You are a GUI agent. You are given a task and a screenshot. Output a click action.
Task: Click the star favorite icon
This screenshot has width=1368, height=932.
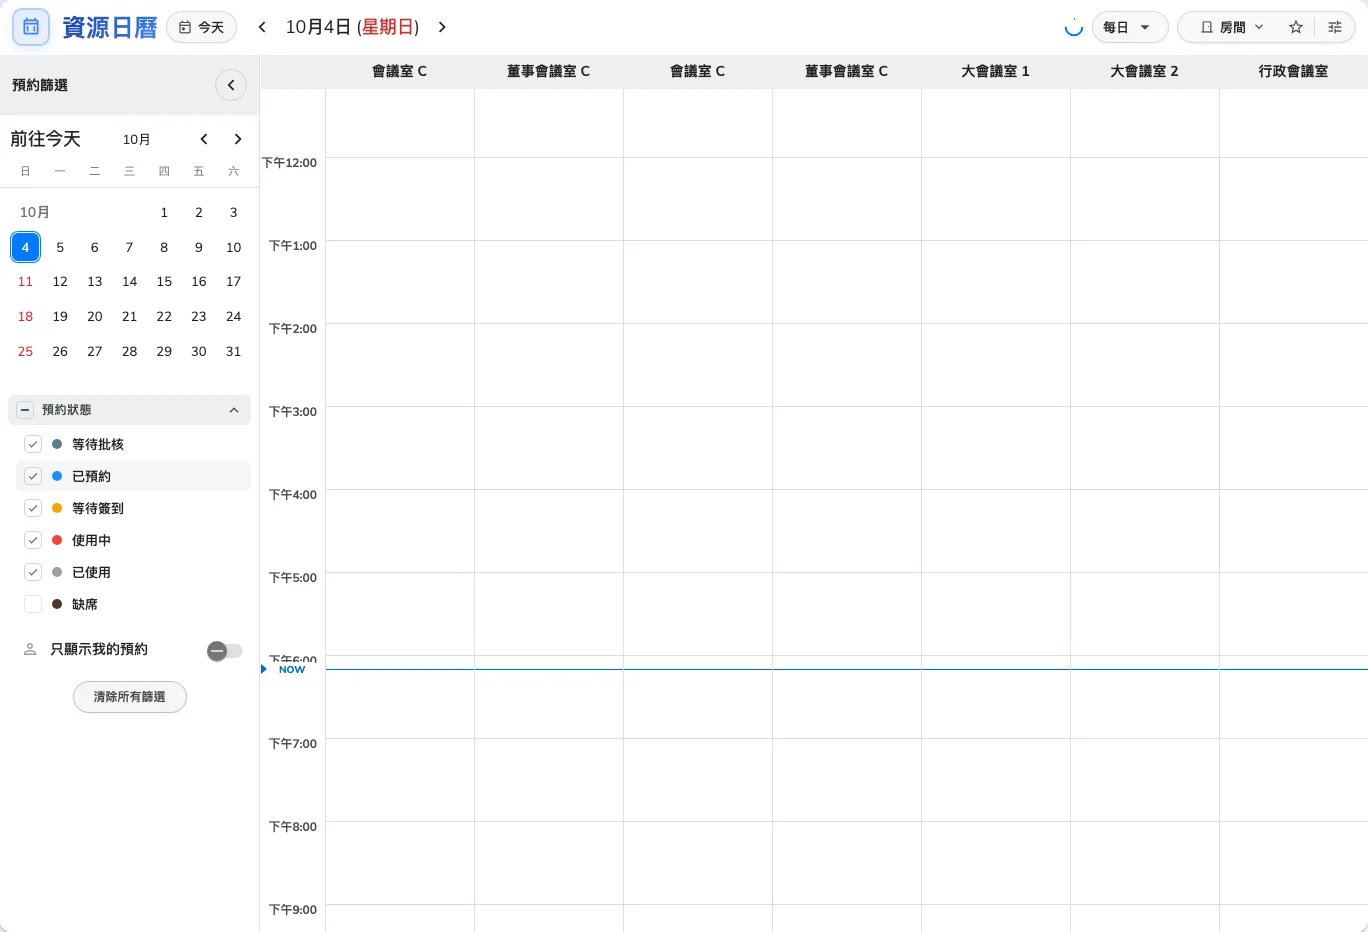(1296, 27)
